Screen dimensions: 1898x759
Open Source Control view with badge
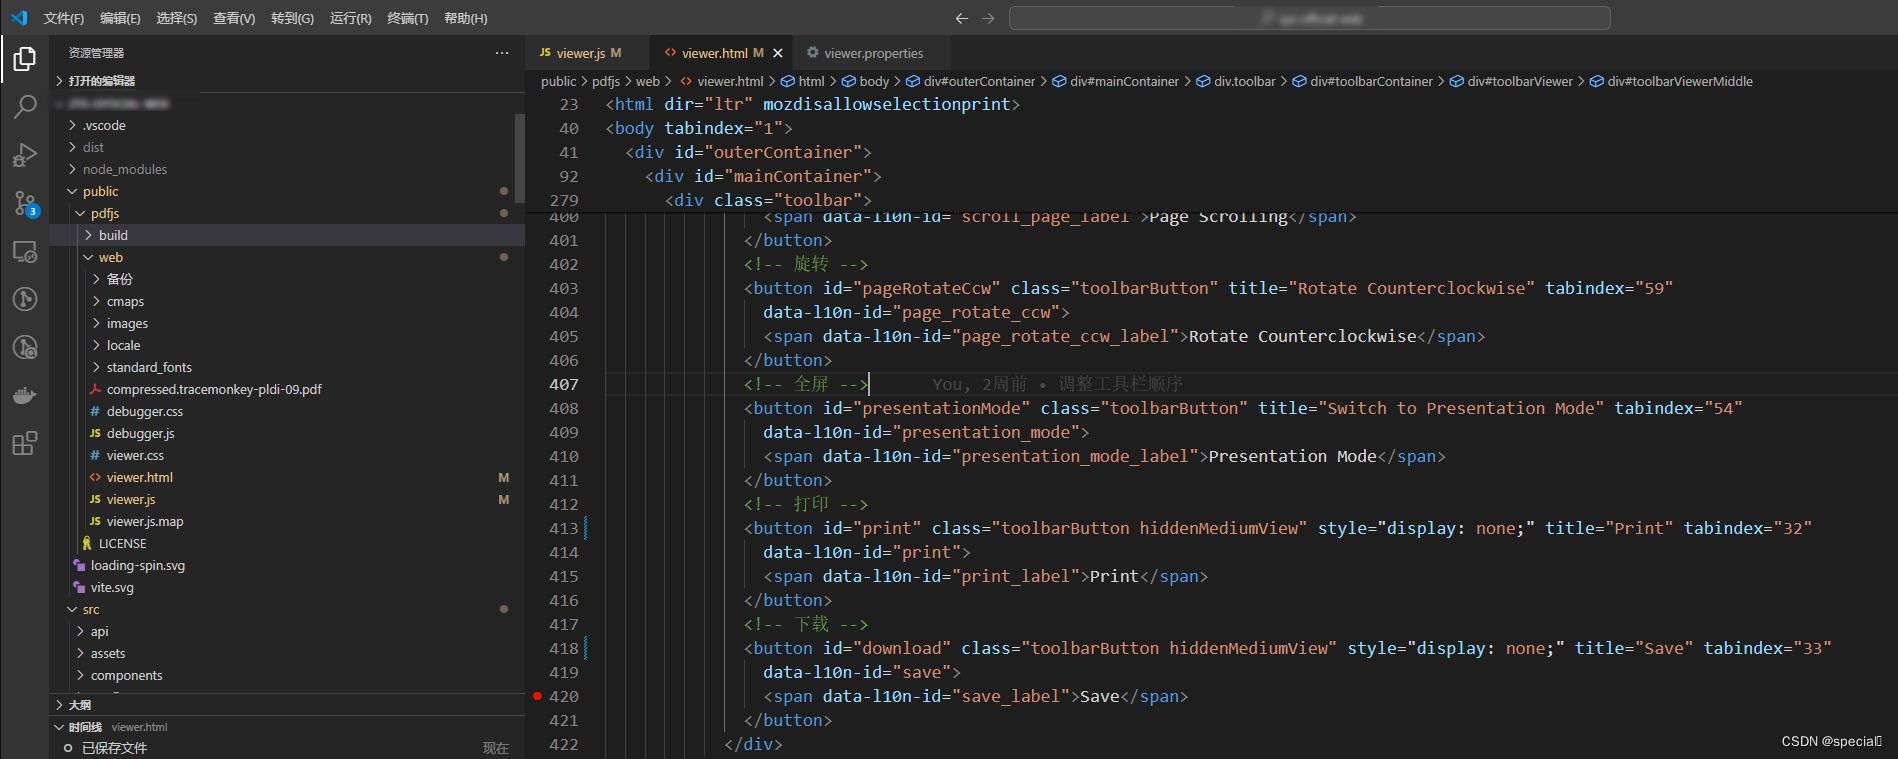tap(25, 204)
